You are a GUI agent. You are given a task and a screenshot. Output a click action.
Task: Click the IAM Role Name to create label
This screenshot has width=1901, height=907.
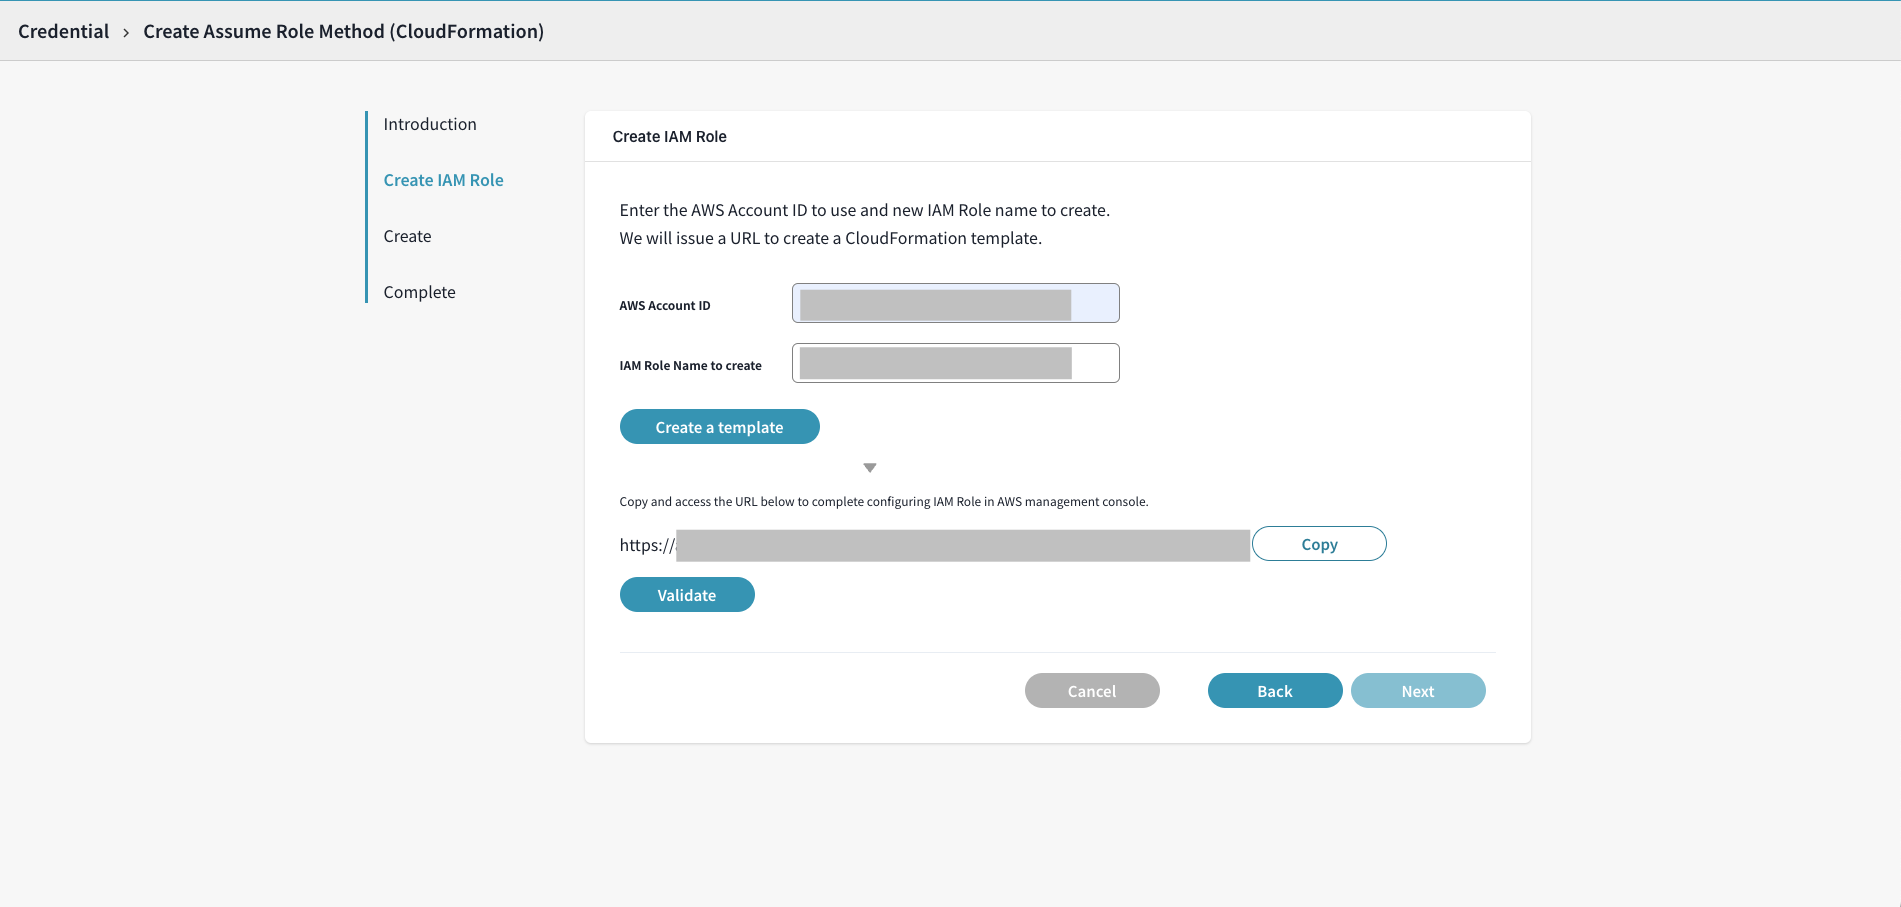pos(690,366)
